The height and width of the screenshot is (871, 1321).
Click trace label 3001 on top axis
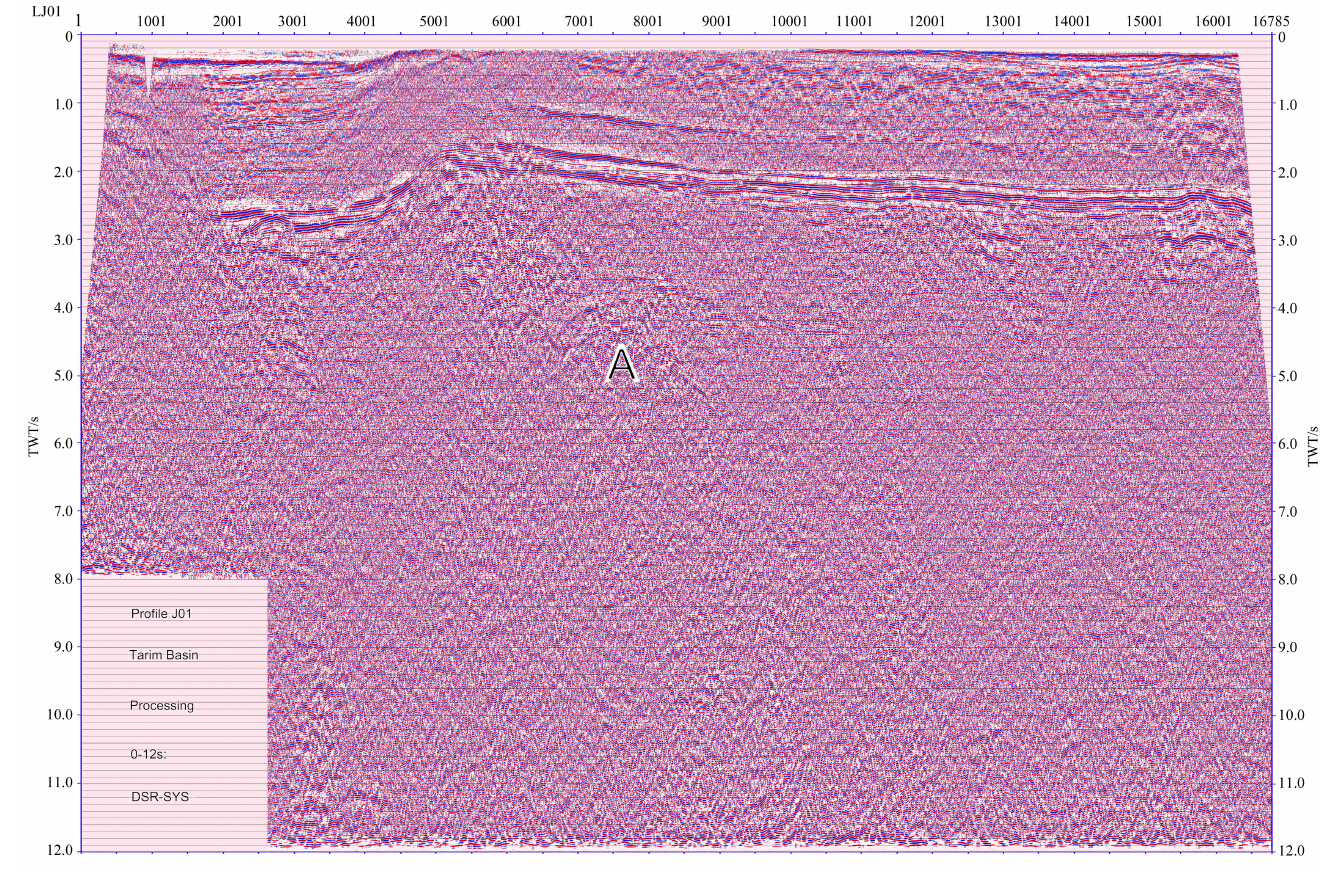pos(292,20)
